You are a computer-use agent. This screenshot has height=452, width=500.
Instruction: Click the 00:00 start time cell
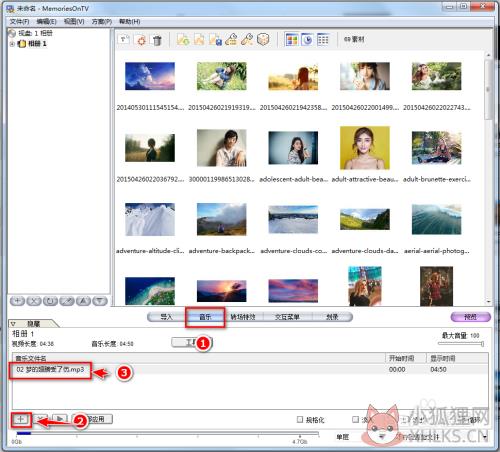point(397,370)
